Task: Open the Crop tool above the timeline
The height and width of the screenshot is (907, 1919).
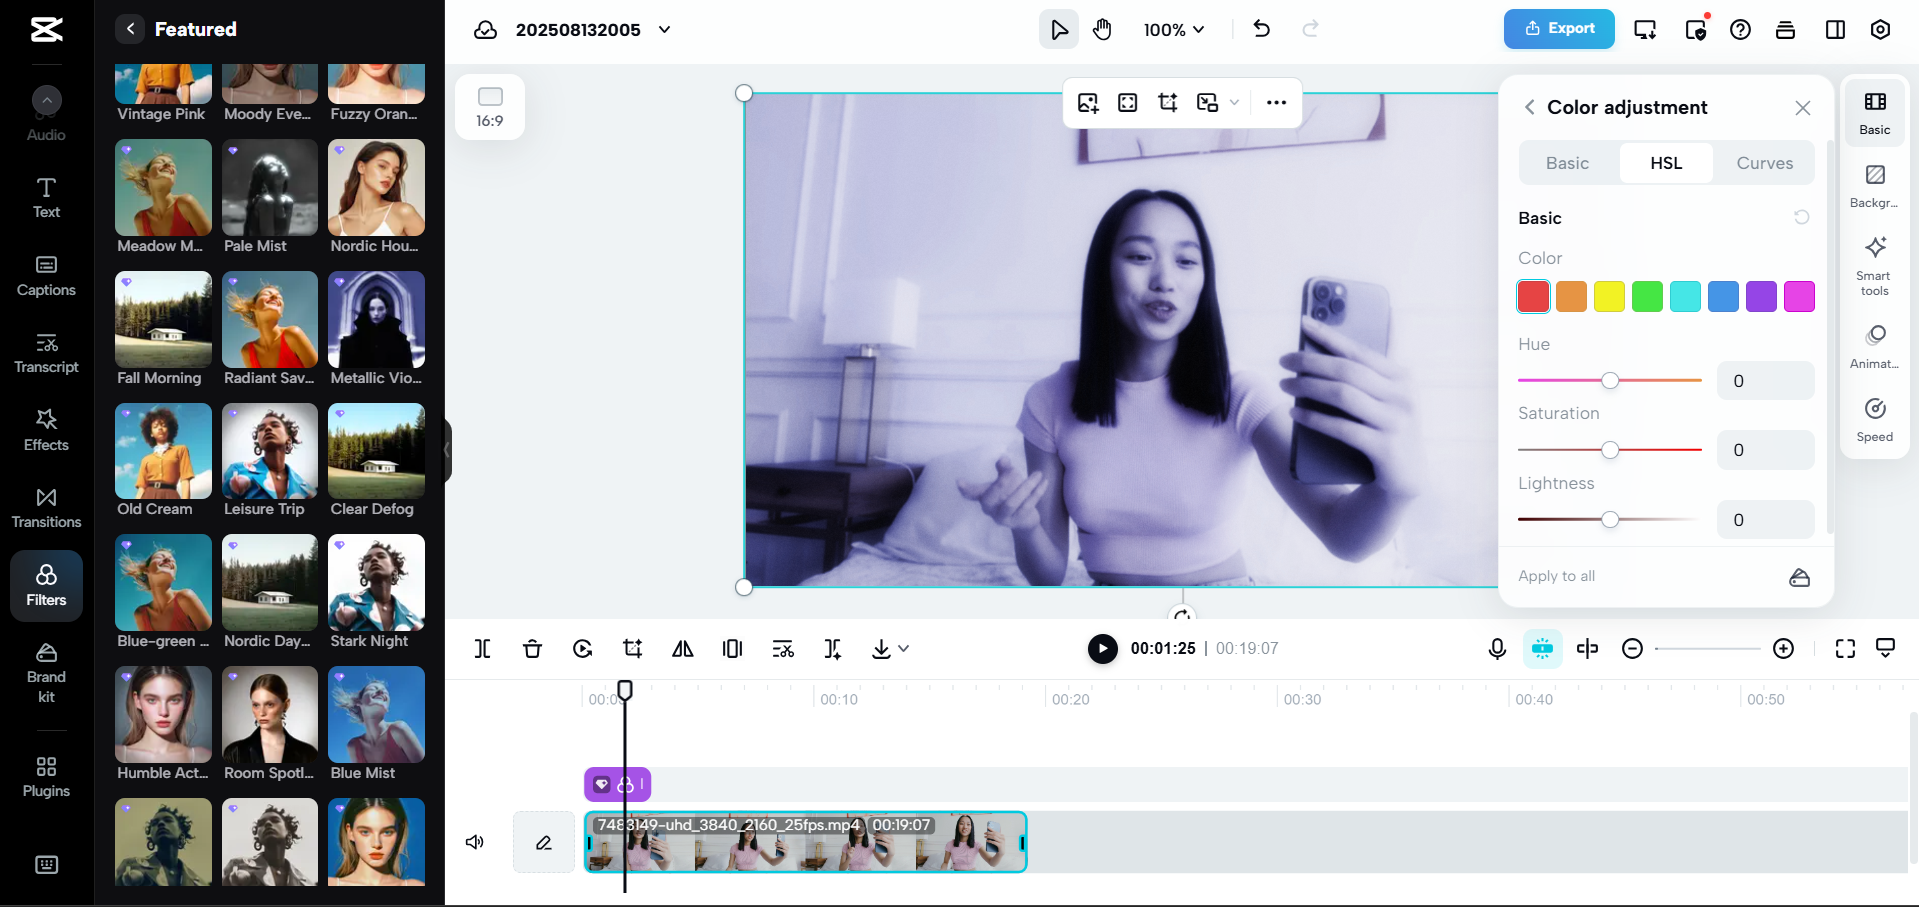Action: (632, 648)
